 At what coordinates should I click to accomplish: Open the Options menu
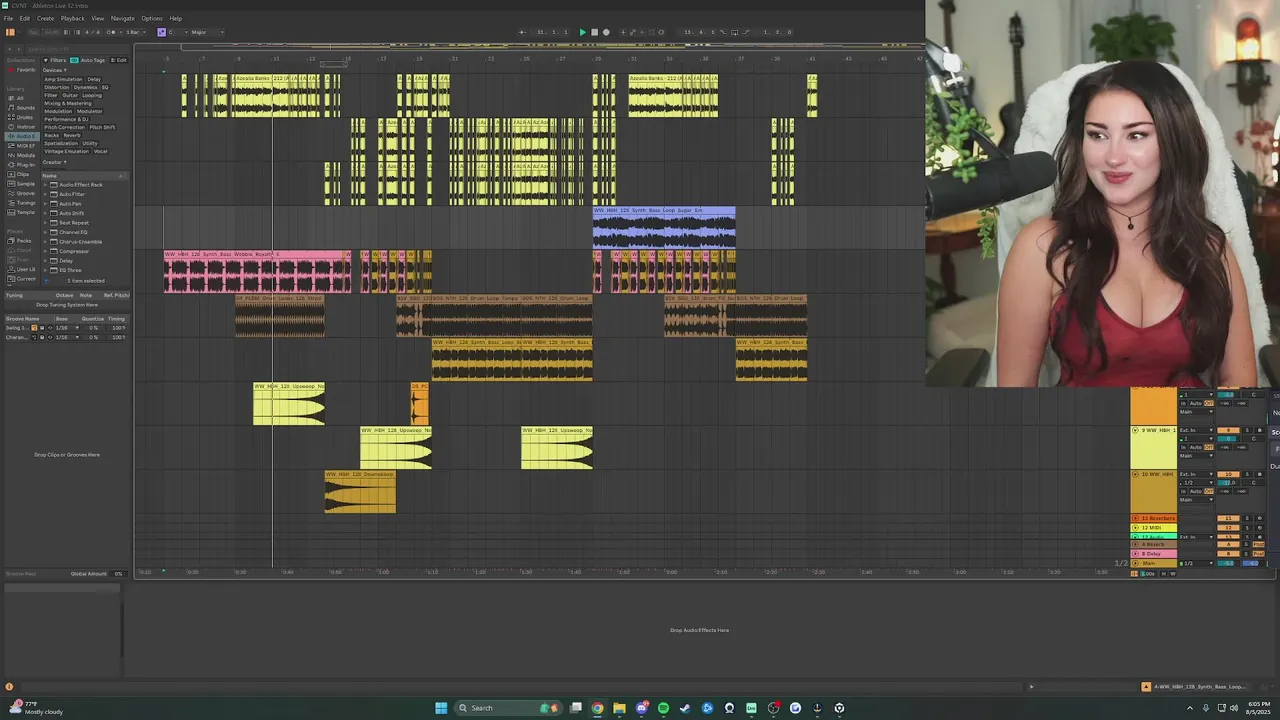[x=151, y=18]
